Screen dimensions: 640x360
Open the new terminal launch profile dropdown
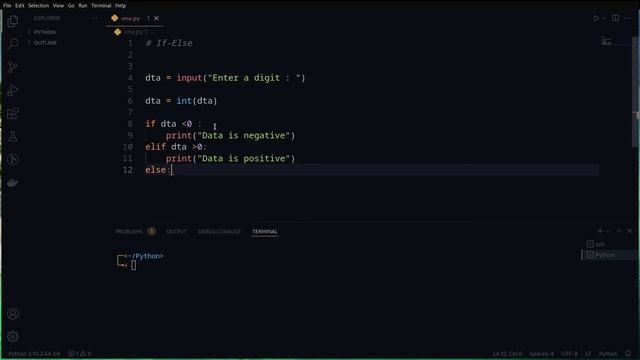click(608, 231)
